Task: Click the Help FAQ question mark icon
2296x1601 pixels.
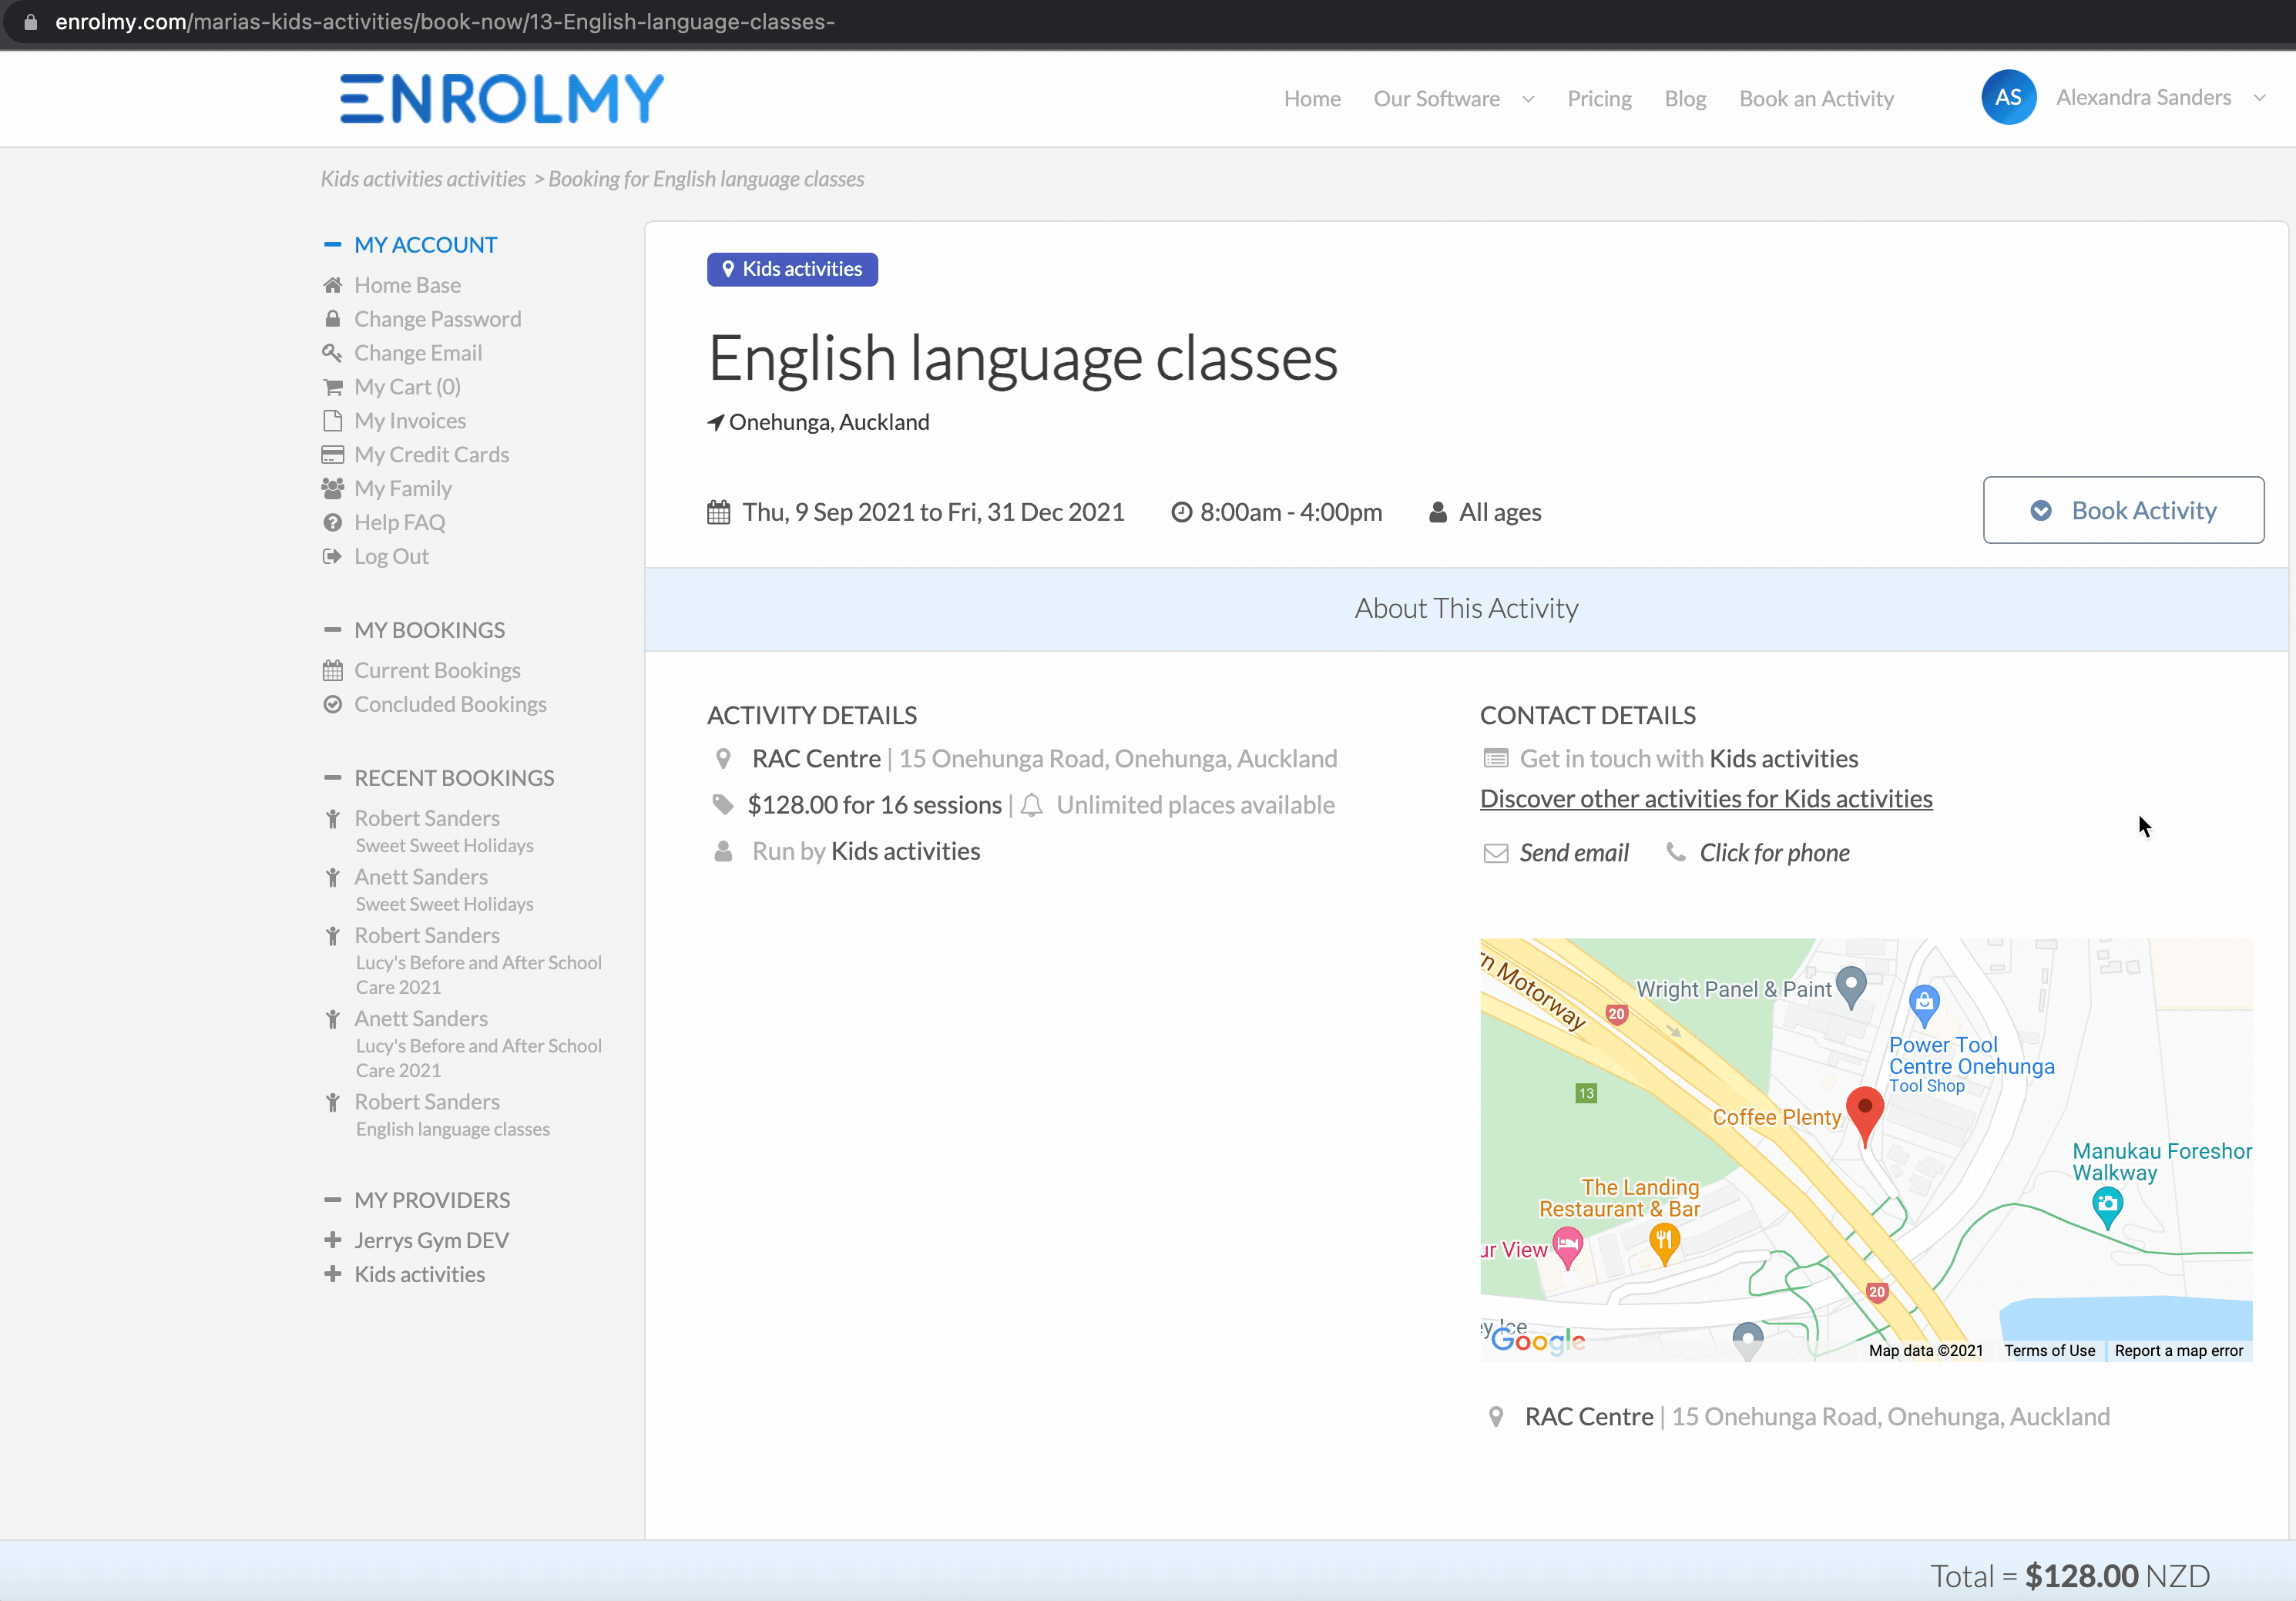Action: [x=333, y=522]
